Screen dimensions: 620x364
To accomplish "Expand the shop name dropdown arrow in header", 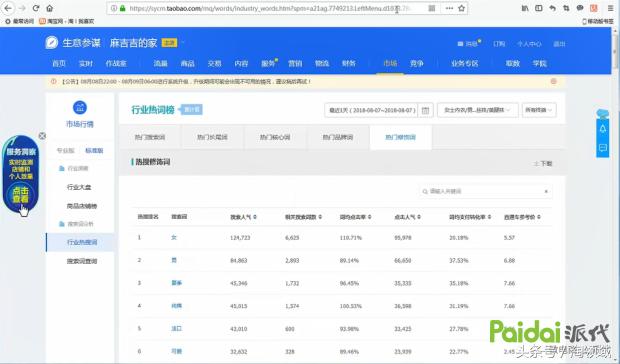I will click(183, 43).
